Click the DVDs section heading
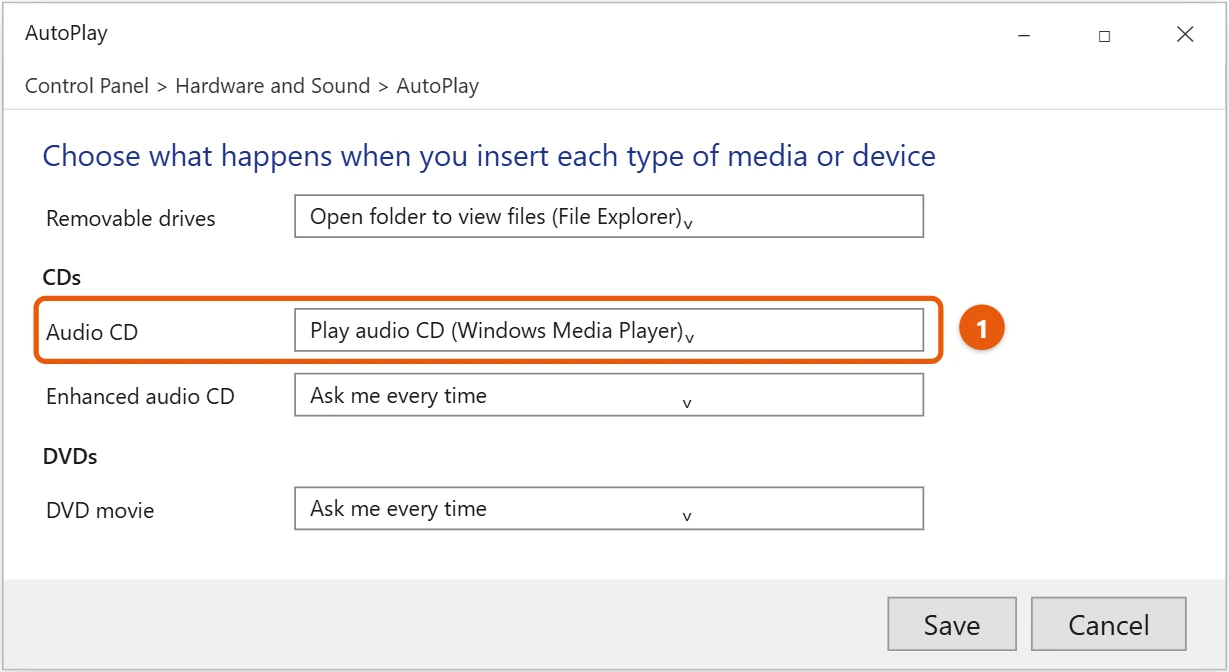 [70, 456]
